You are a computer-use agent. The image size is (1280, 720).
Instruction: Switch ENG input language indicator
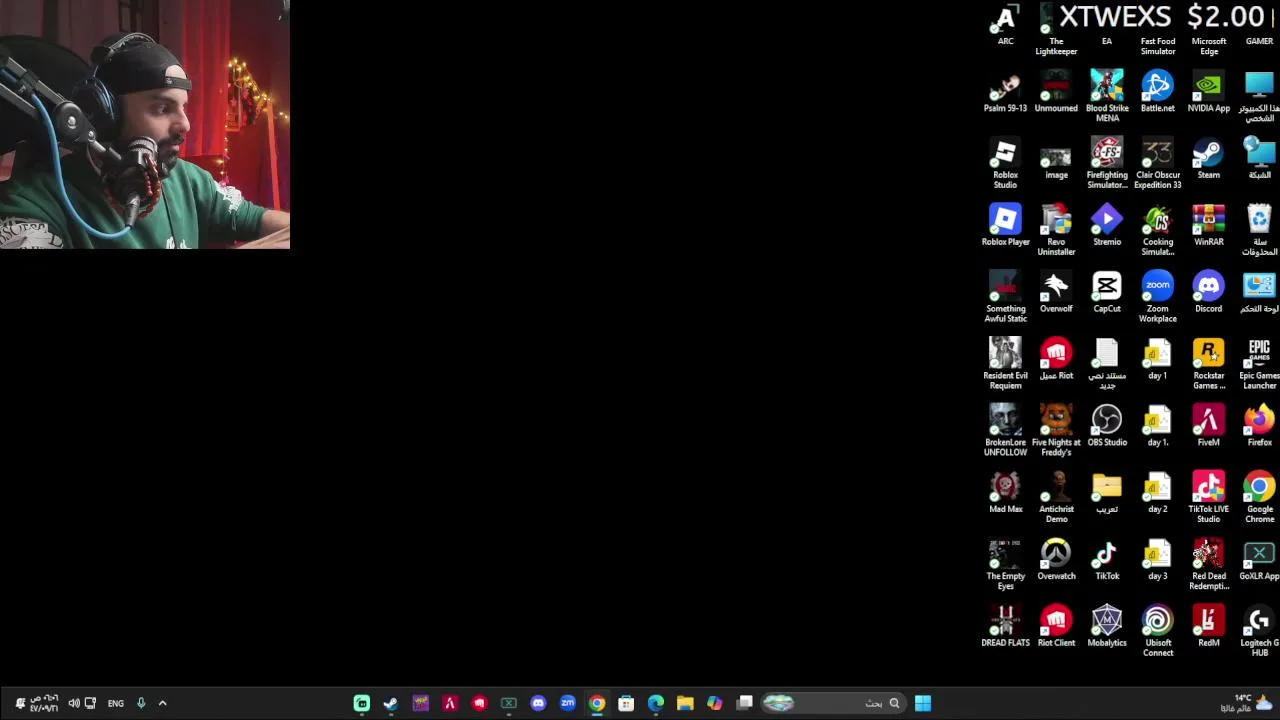(116, 703)
